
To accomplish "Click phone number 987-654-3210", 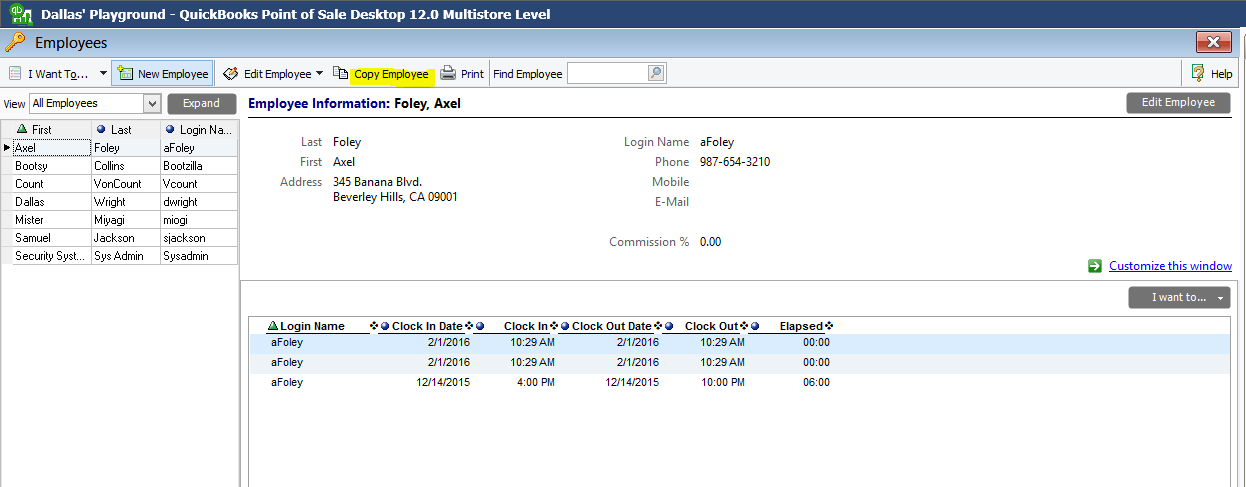I will click(x=735, y=162).
